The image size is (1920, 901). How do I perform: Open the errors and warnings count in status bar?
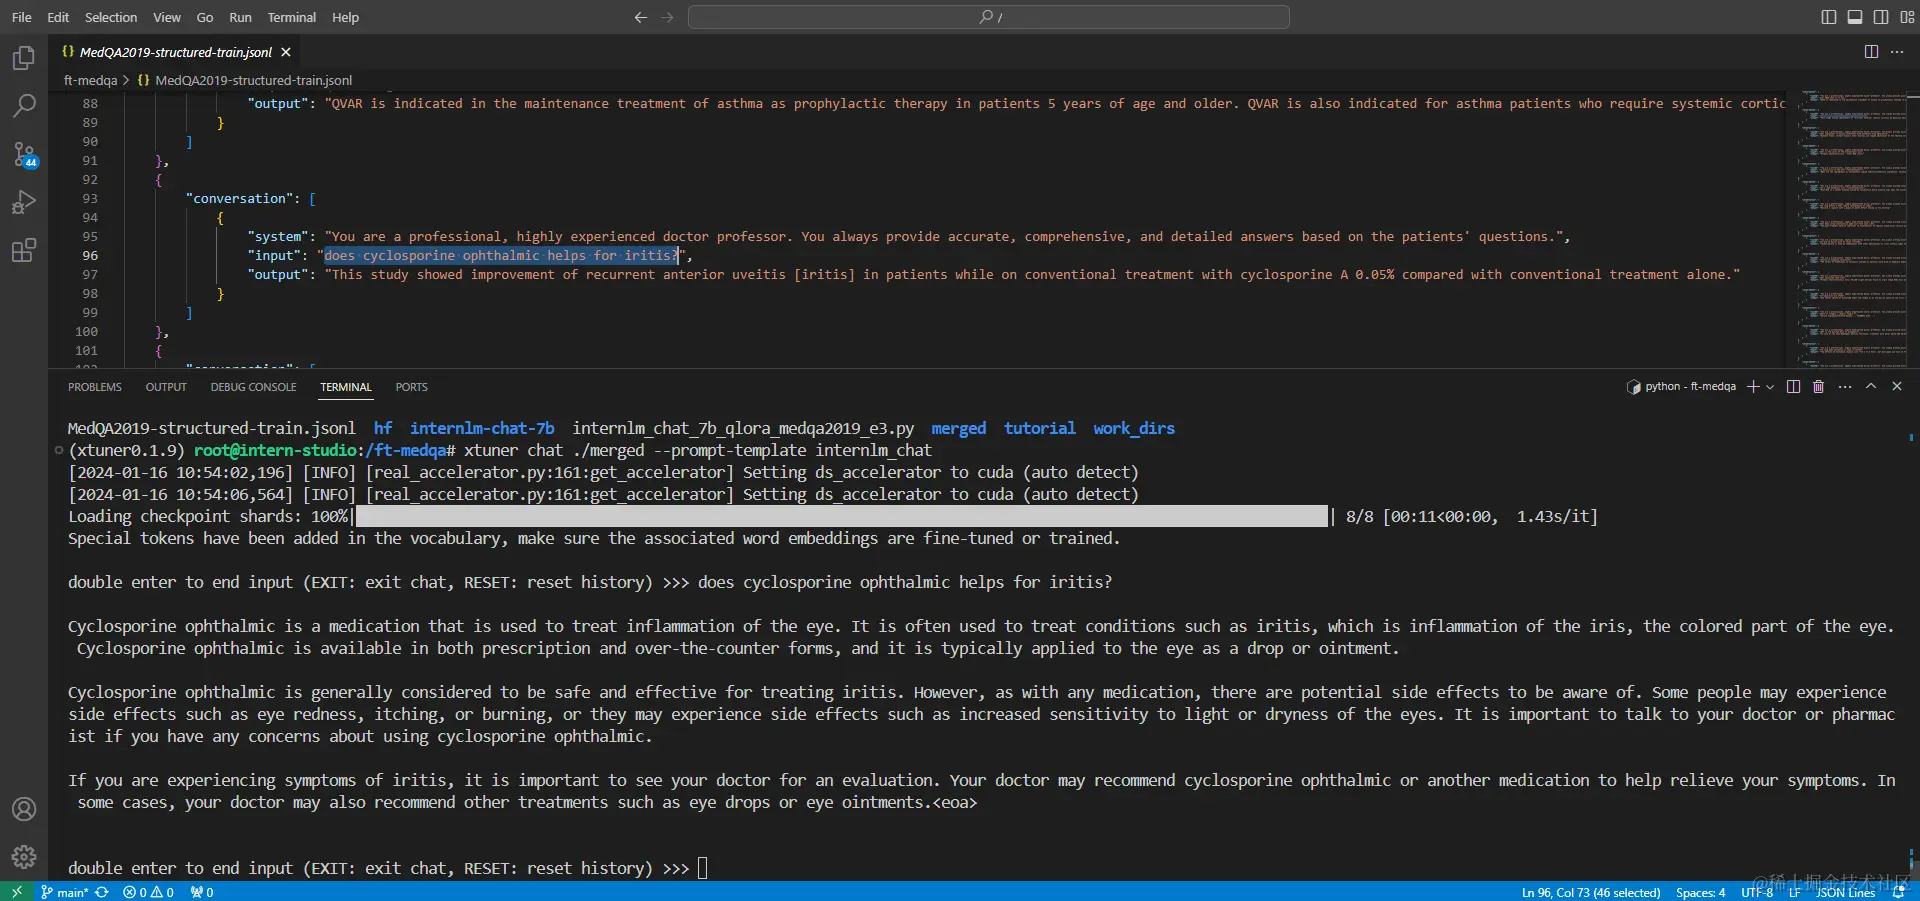click(x=148, y=892)
